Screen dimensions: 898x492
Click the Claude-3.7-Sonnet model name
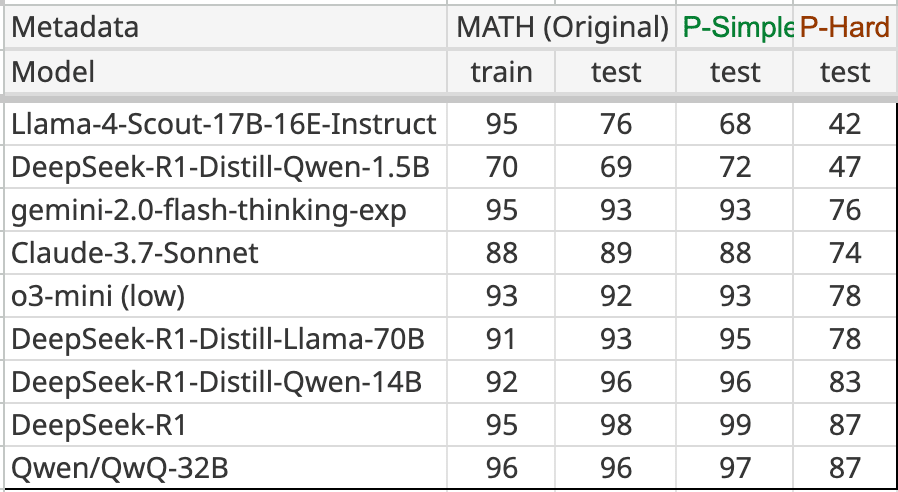point(135,253)
